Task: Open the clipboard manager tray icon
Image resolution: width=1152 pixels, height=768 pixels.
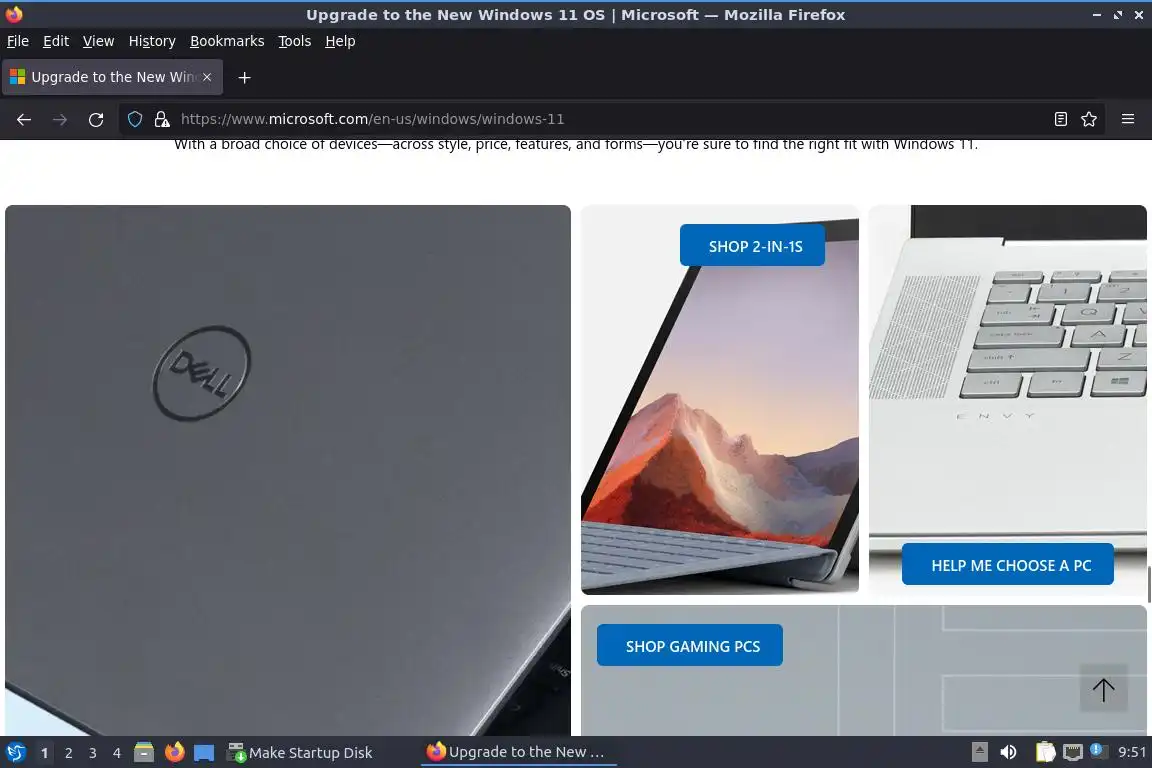Action: point(1045,752)
